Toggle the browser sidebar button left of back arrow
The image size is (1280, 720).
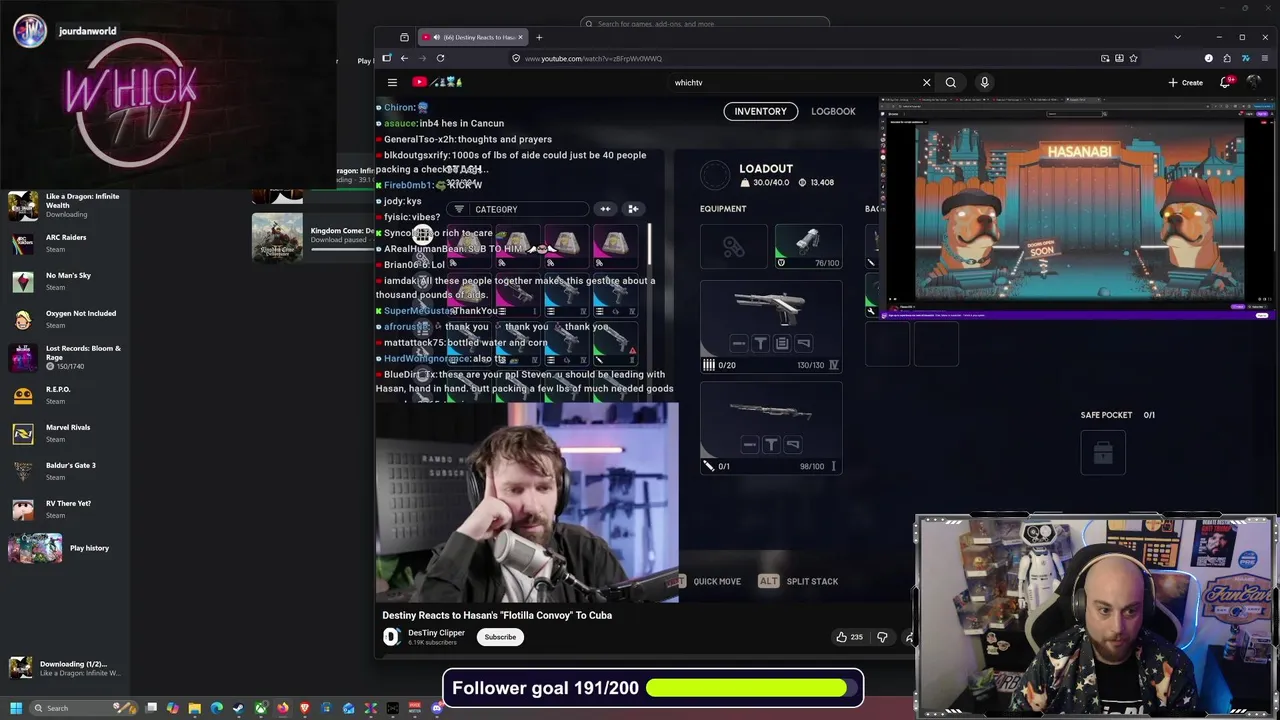click(x=386, y=58)
